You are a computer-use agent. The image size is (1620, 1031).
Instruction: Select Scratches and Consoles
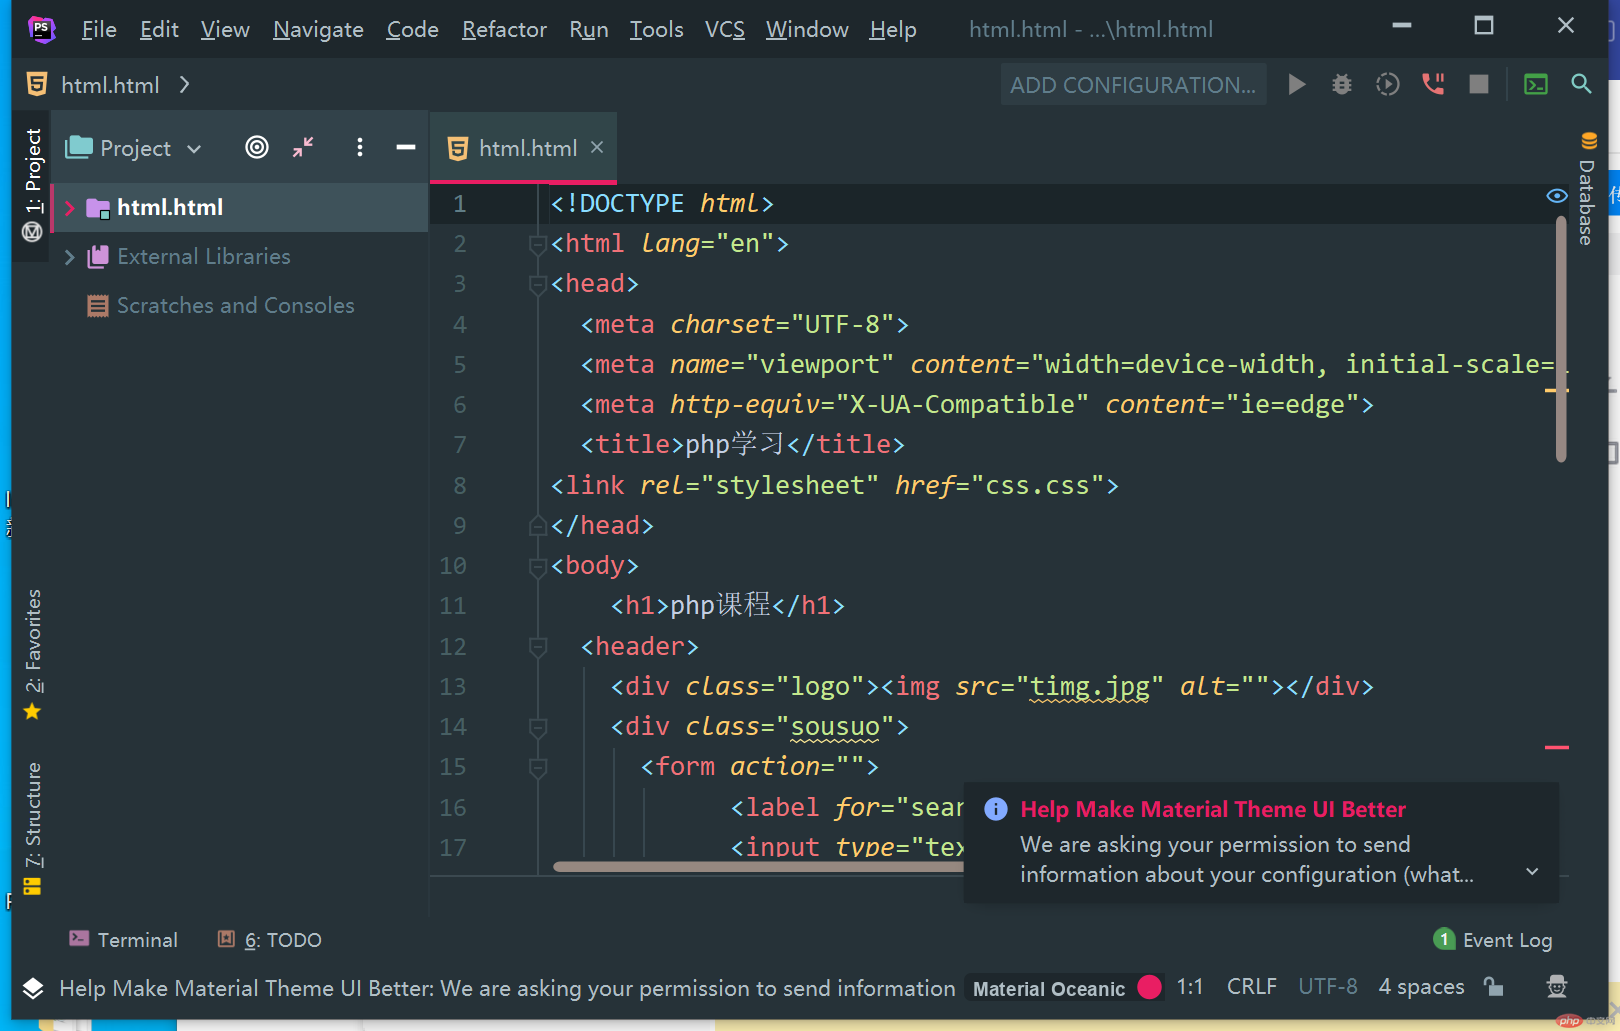tap(236, 306)
